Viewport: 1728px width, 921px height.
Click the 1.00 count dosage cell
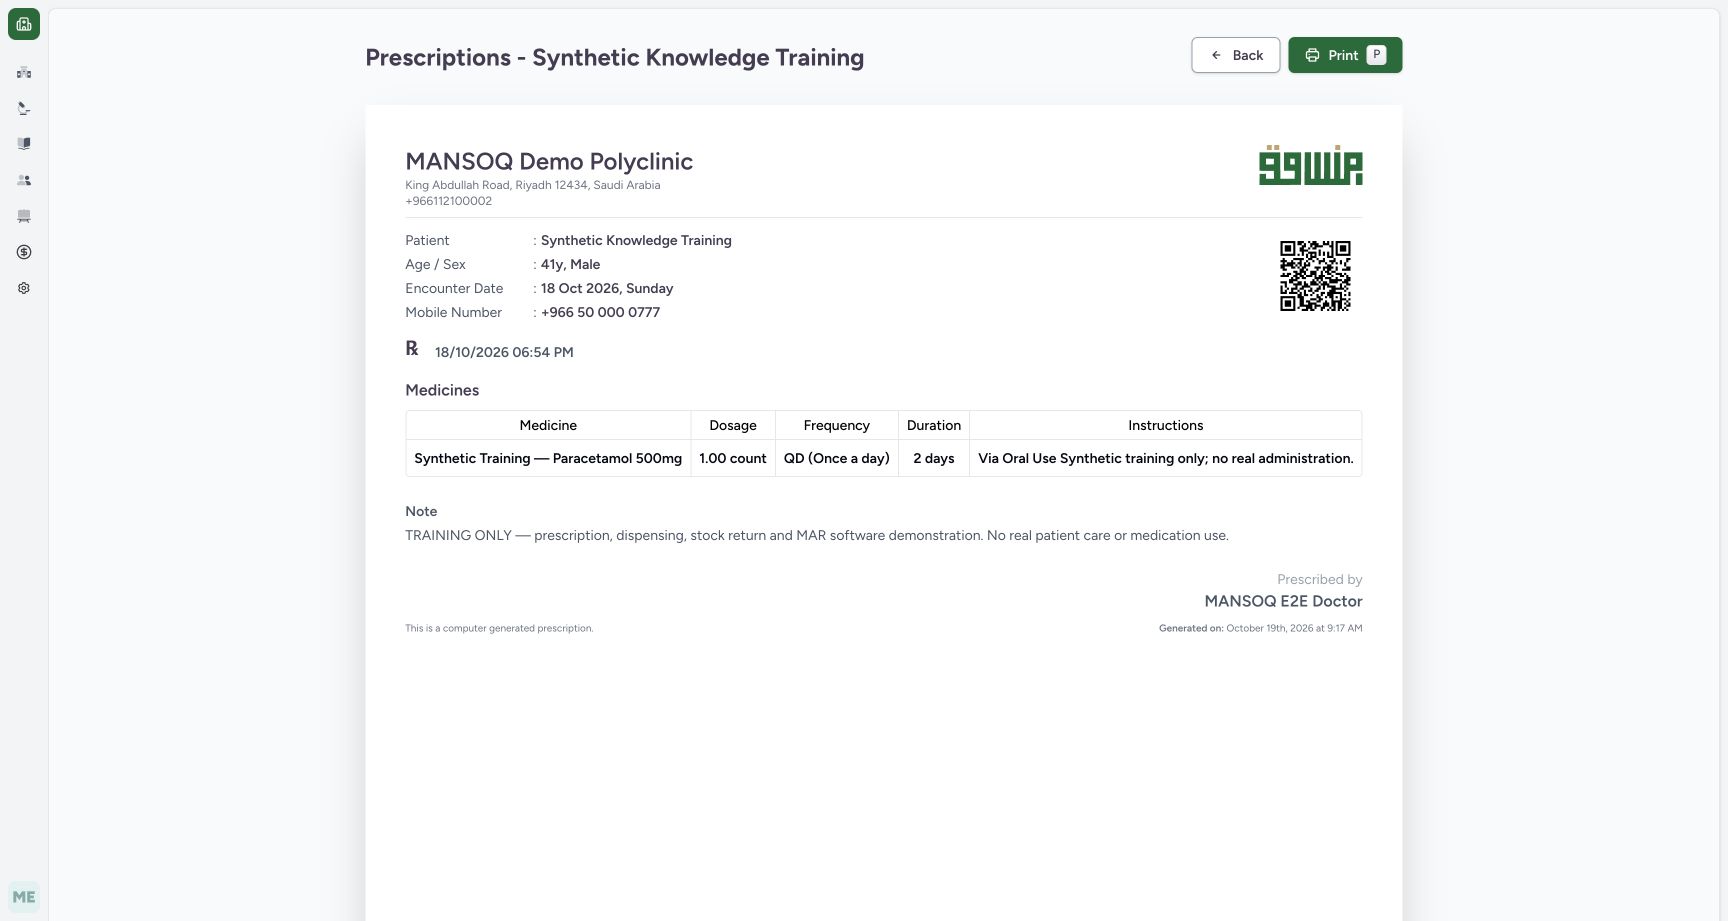733,458
